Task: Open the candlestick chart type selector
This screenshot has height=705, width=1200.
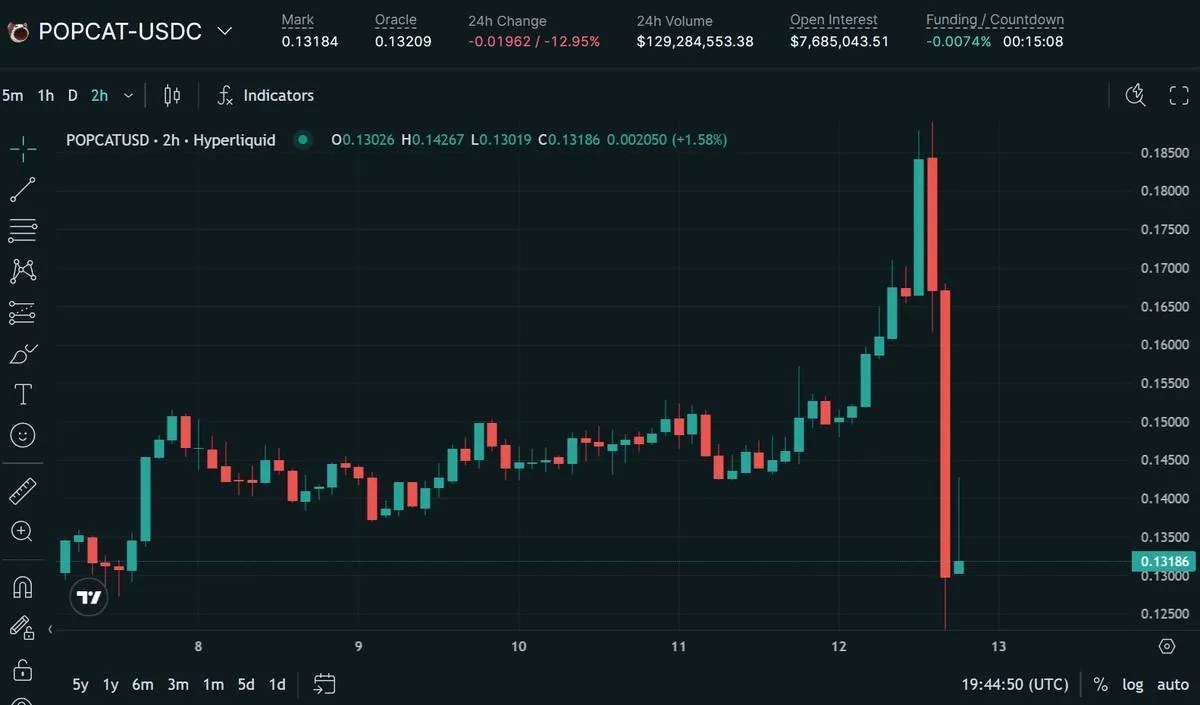Action: 172,96
